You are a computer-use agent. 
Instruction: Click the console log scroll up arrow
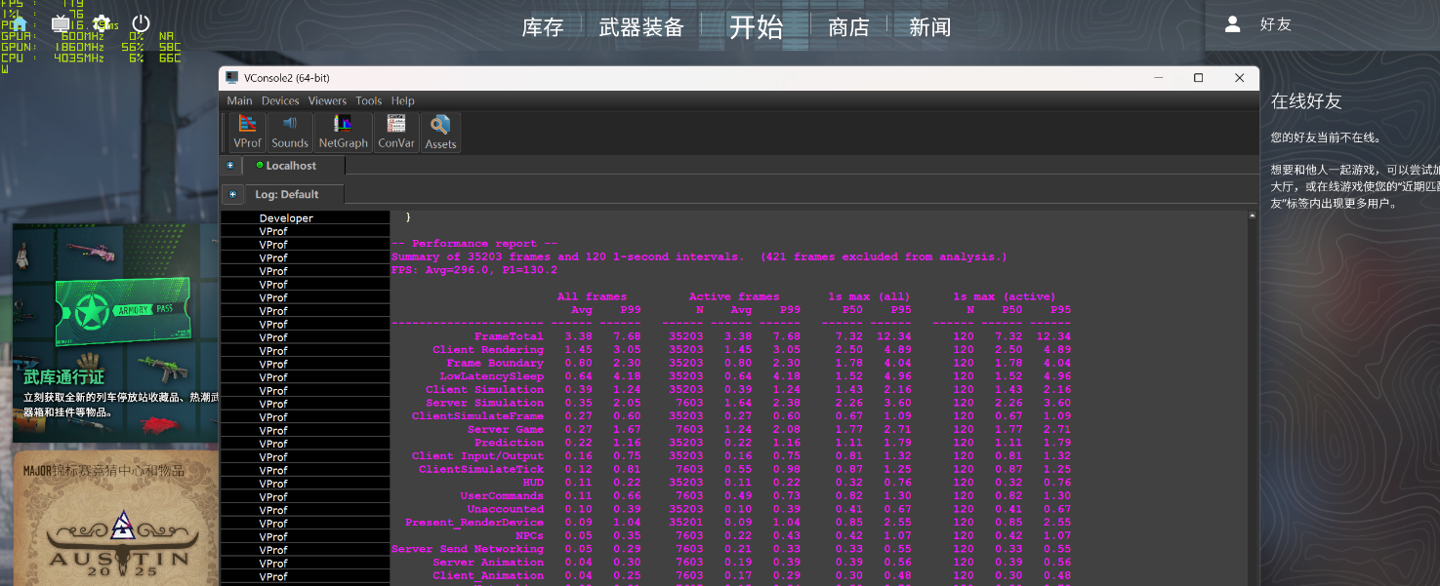pyautogui.click(x=1252, y=216)
